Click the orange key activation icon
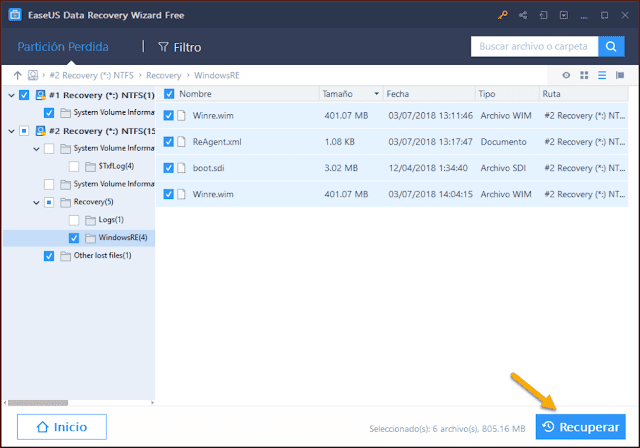 [x=502, y=15]
